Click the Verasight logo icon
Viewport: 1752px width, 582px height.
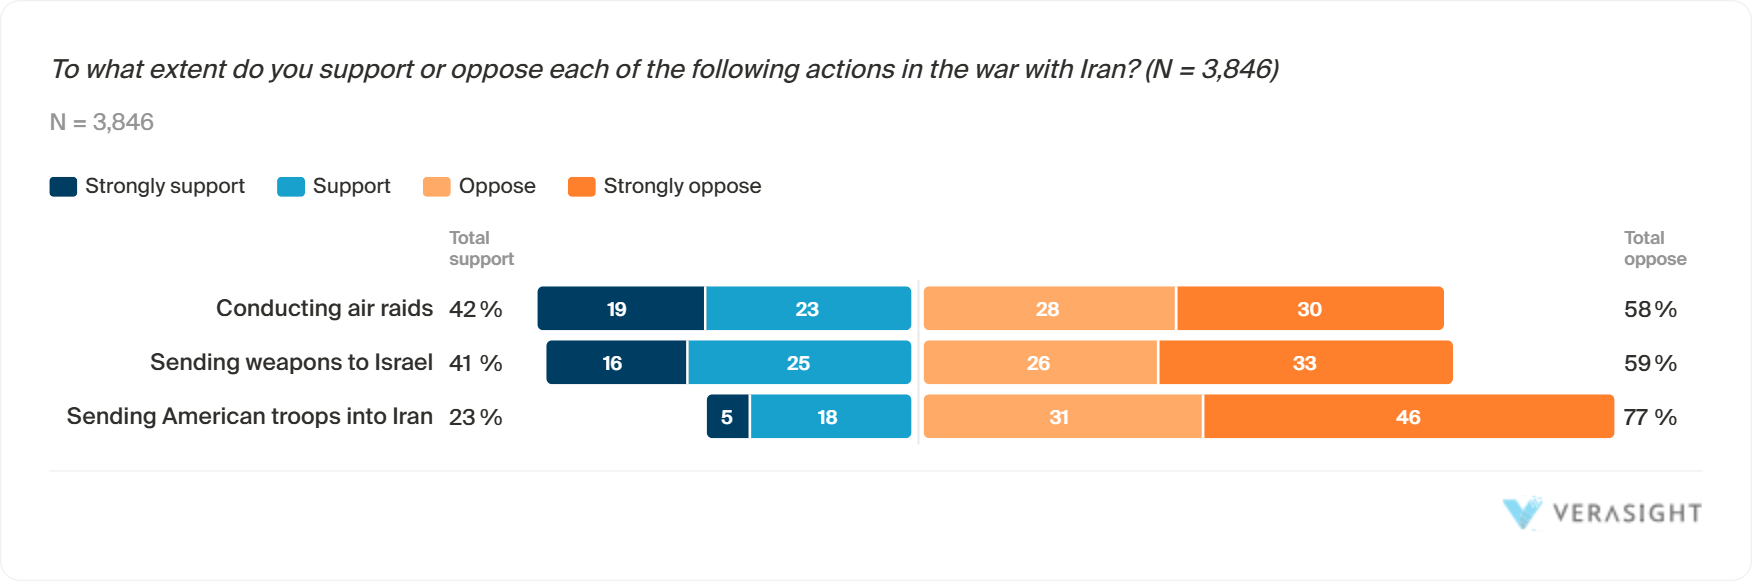1522,513
